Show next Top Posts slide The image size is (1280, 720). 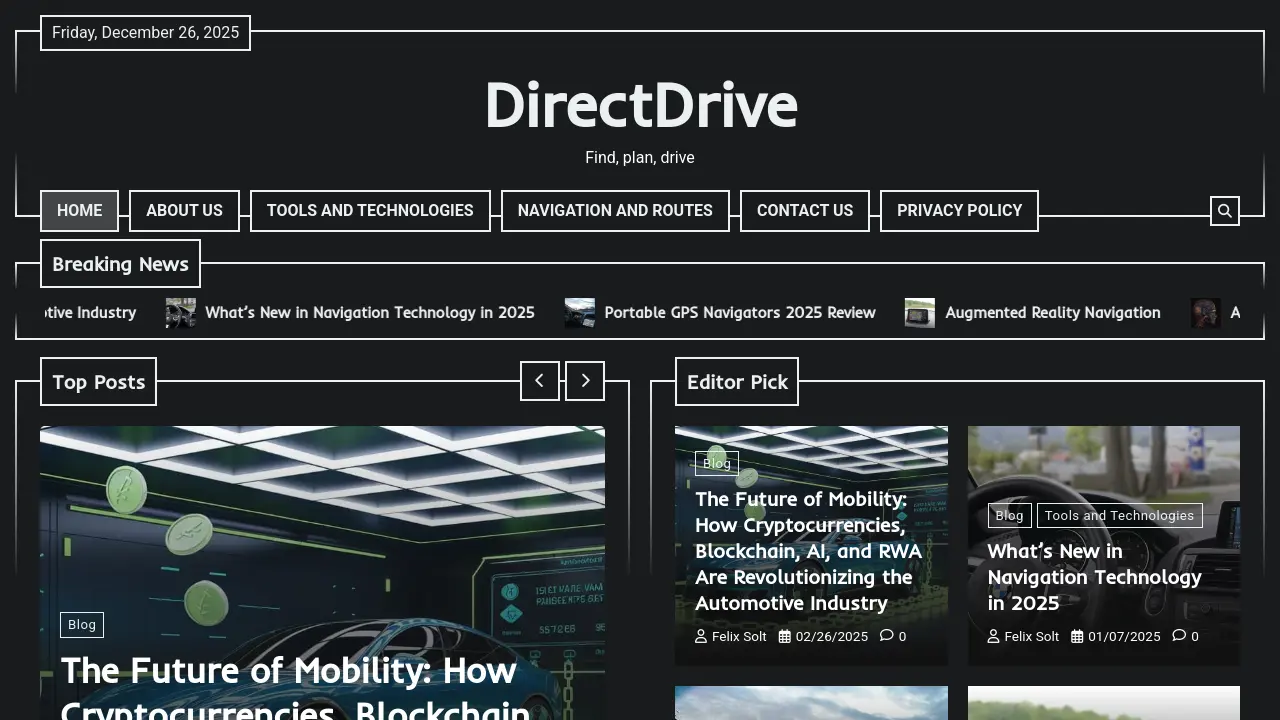[x=585, y=381]
